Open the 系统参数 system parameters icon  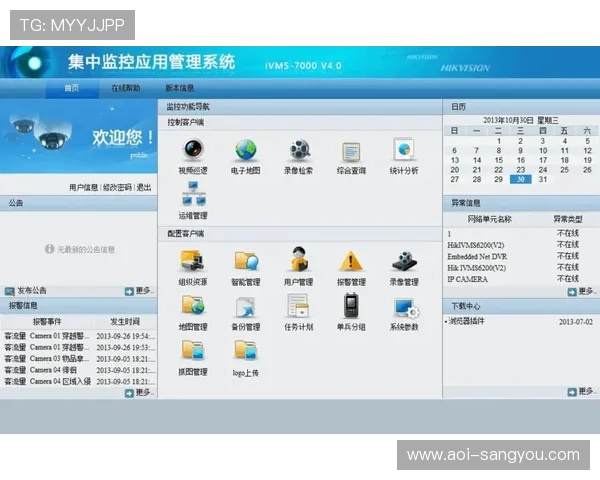coord(406,307)
